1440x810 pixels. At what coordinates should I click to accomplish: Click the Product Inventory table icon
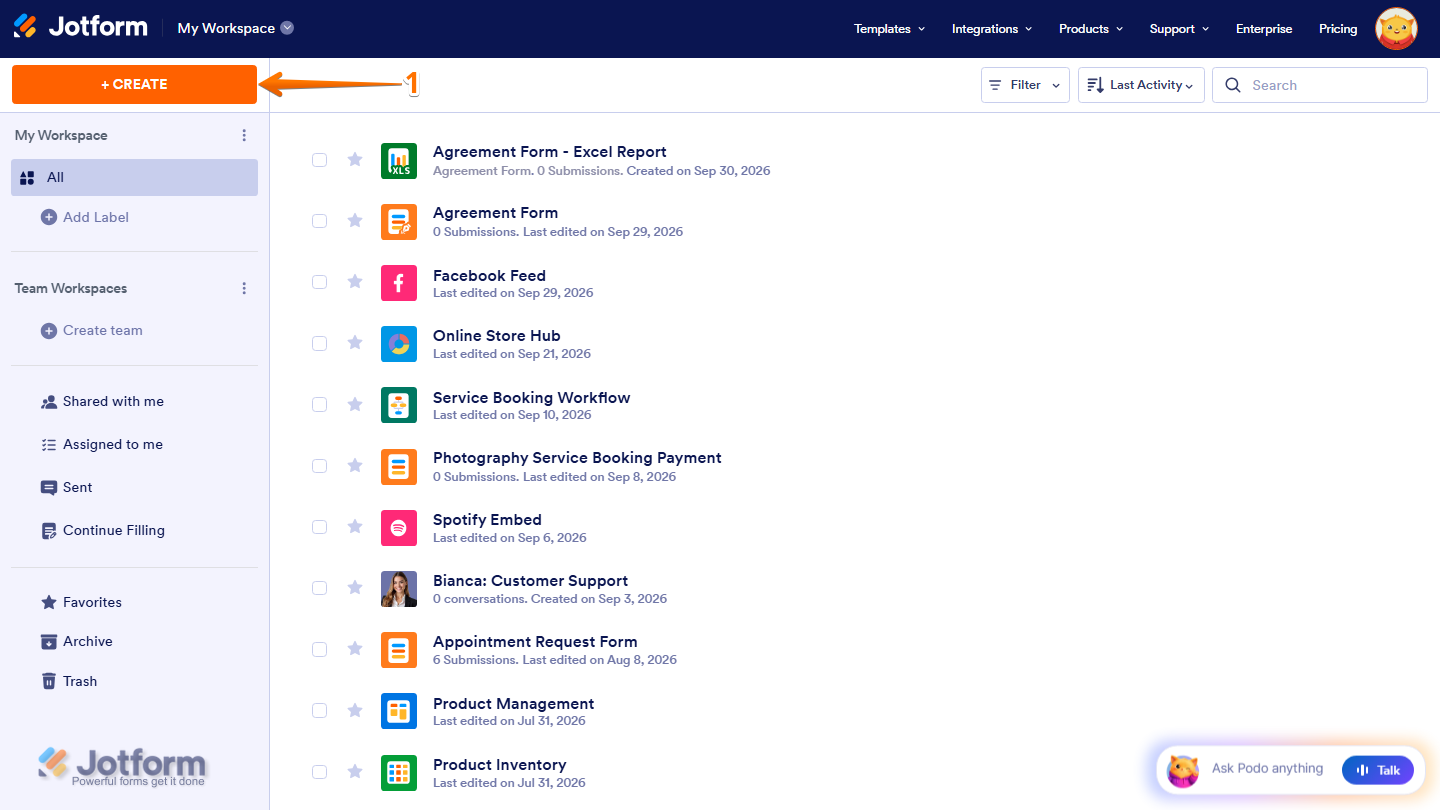tap(399, 773)
